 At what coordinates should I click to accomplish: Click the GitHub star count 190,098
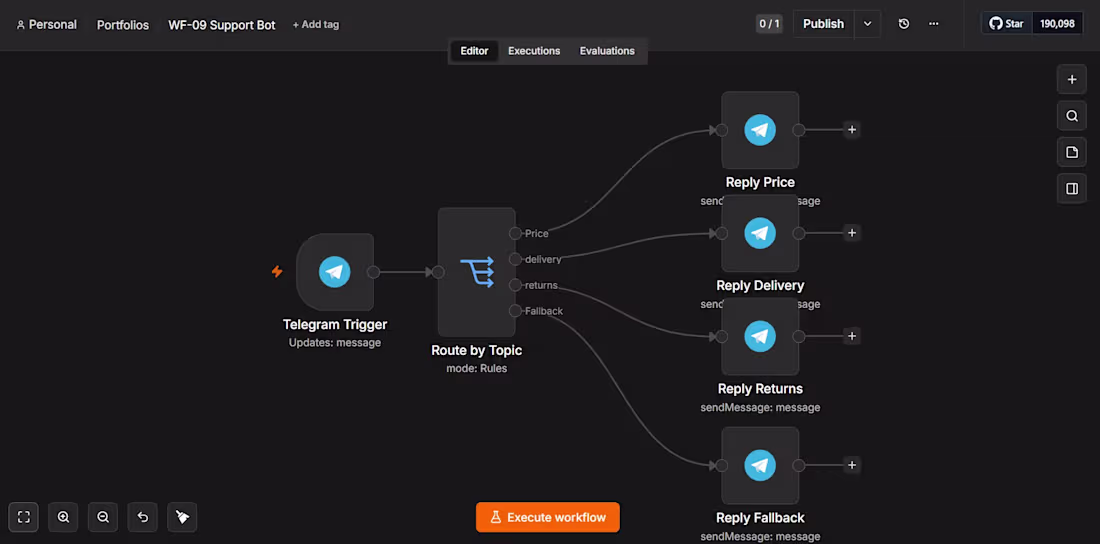tap(1057, 24)
